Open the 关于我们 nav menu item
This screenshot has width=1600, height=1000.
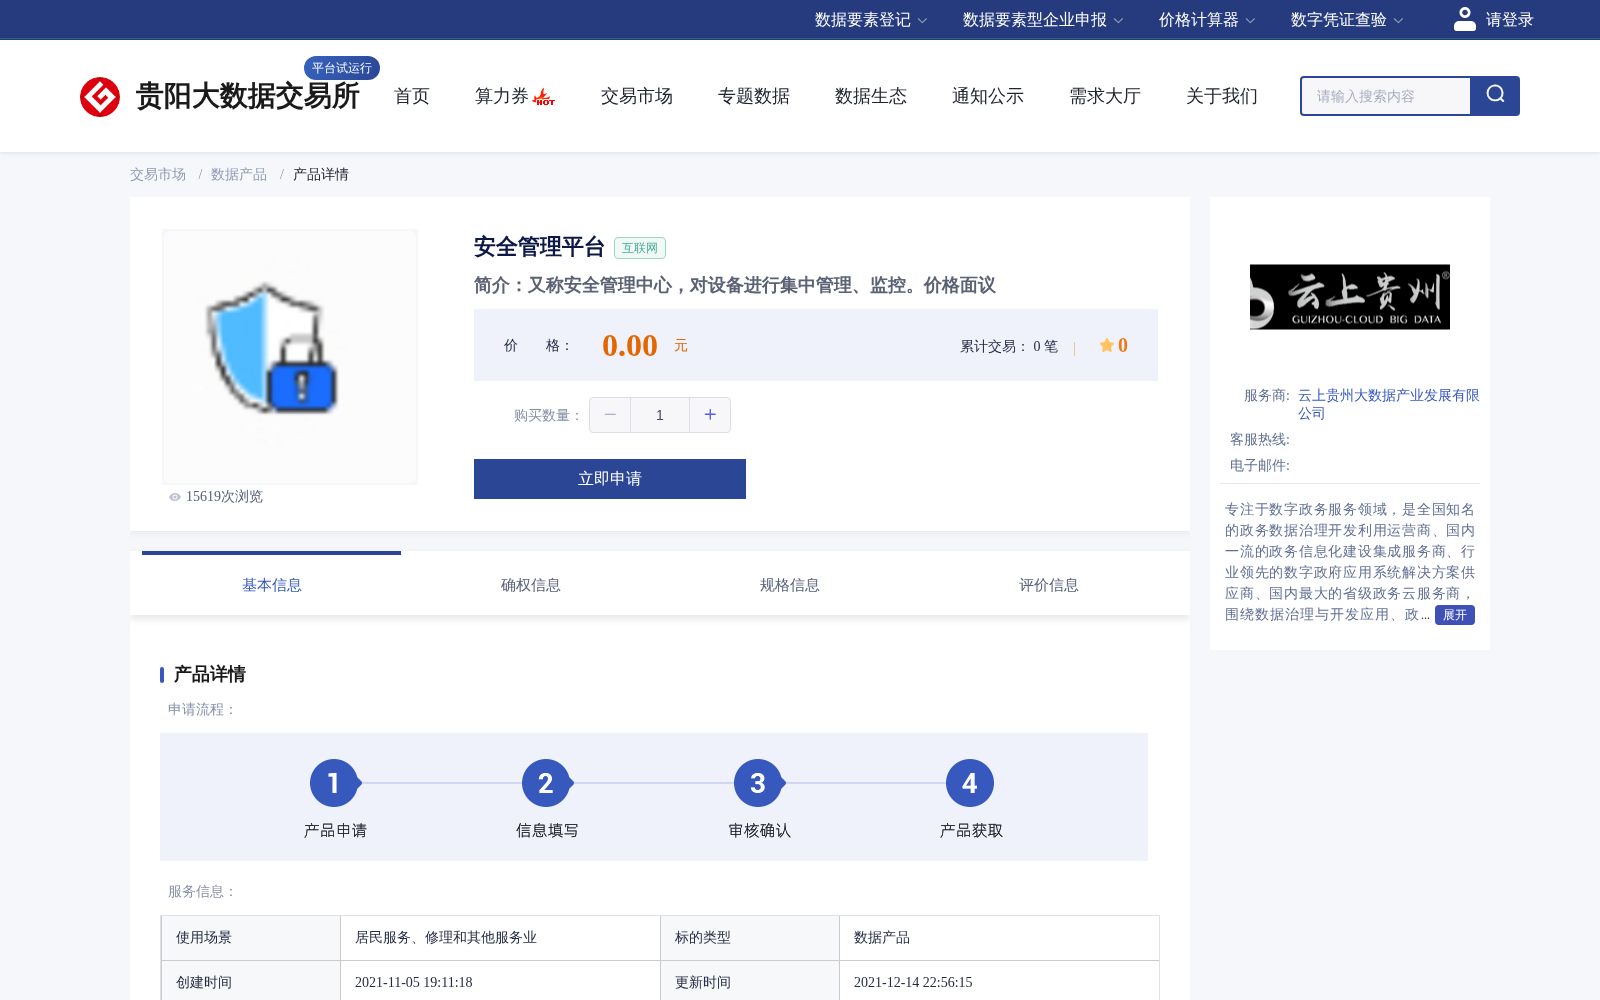[x=1222, y=96]
